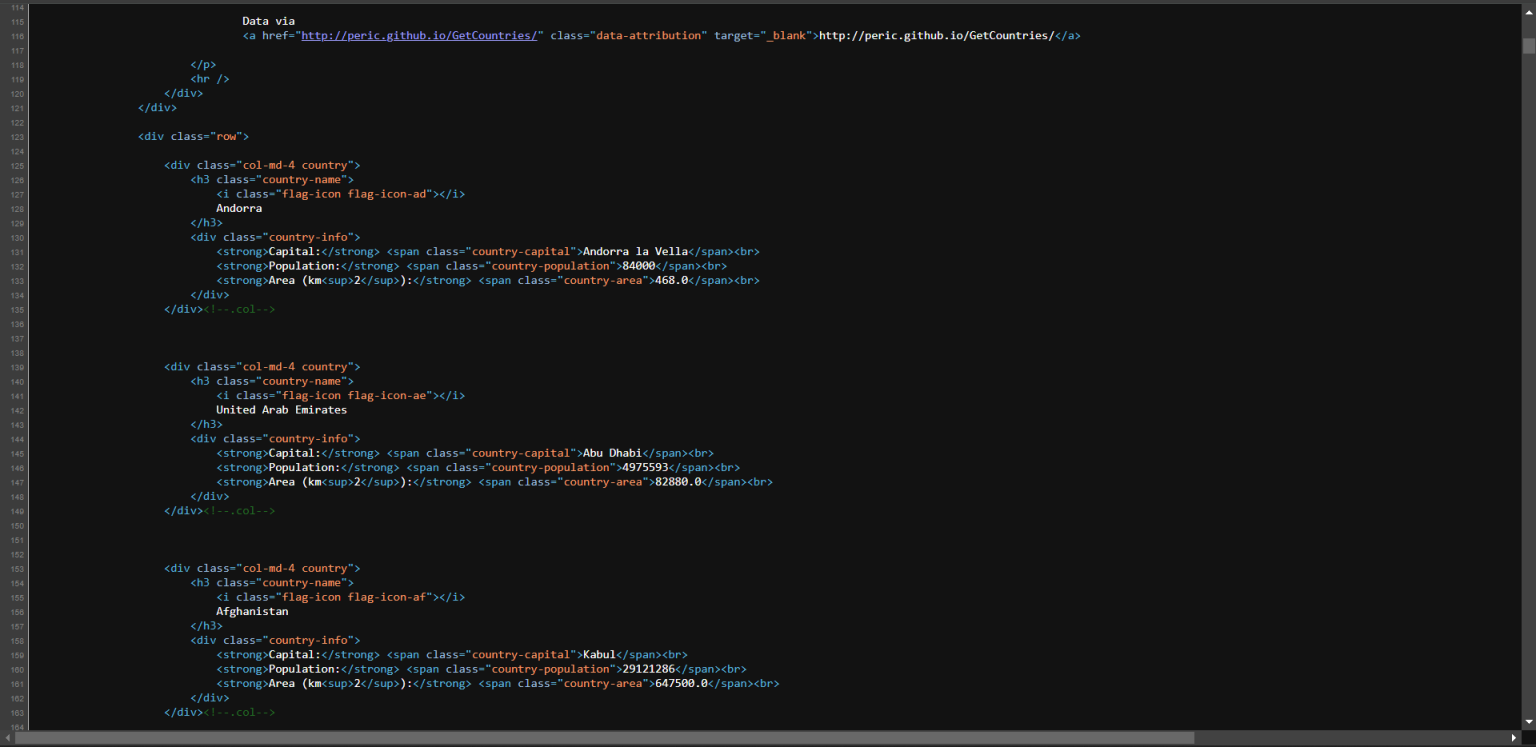Click the capital text Andorra la Vella
Screen dimensions: 1536x747
634,251
